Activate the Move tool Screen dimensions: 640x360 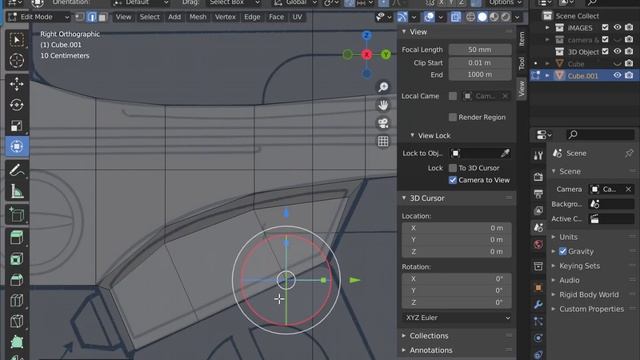coord(17,84)
